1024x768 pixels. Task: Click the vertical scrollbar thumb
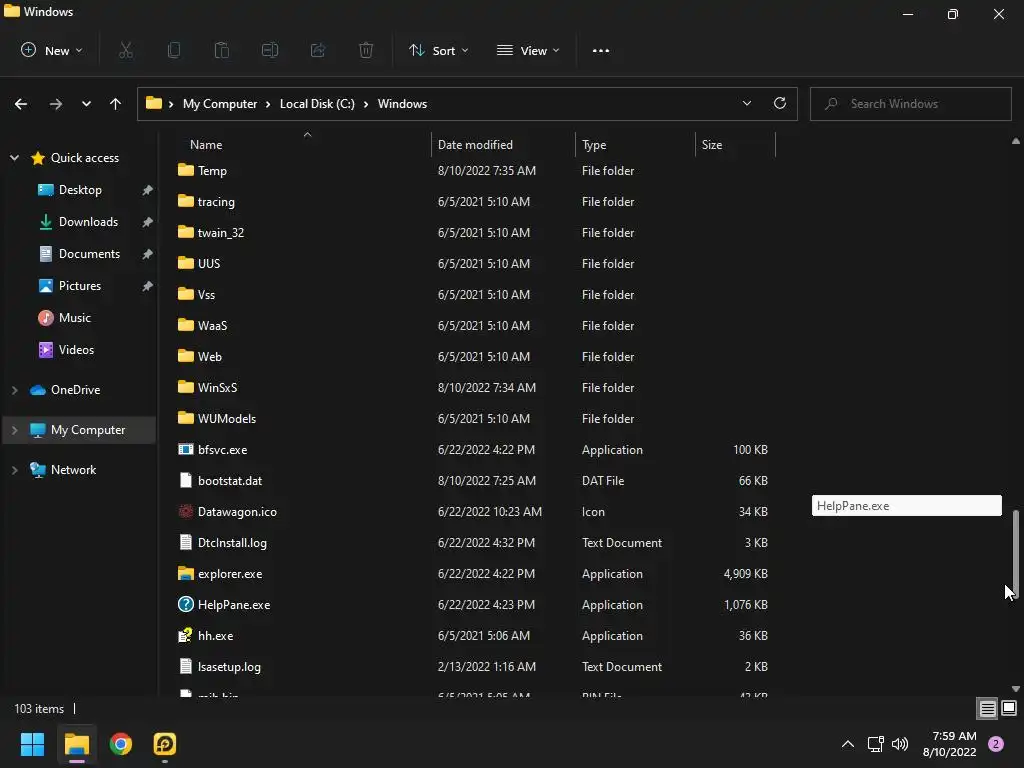pyautogui.click(x=1016, y=554)
